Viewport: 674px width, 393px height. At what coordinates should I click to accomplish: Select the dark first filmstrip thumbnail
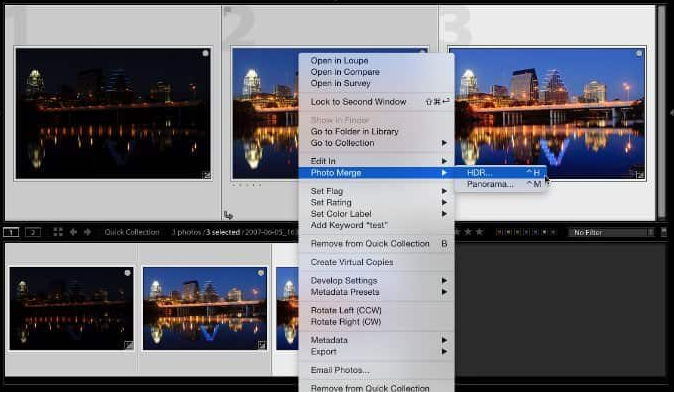71,309
